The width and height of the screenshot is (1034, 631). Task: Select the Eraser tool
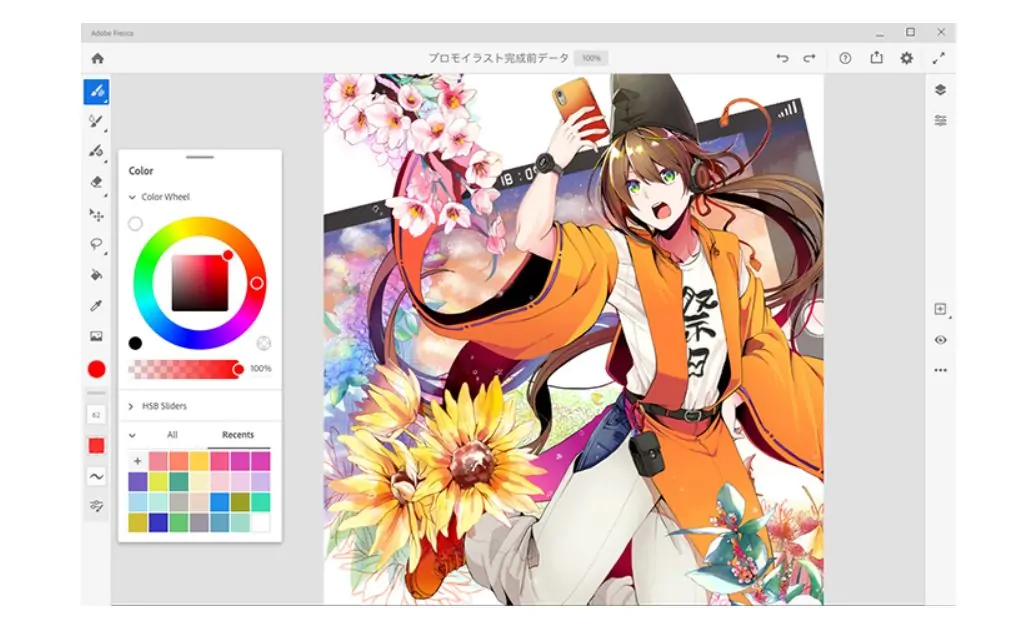[96, 182]
